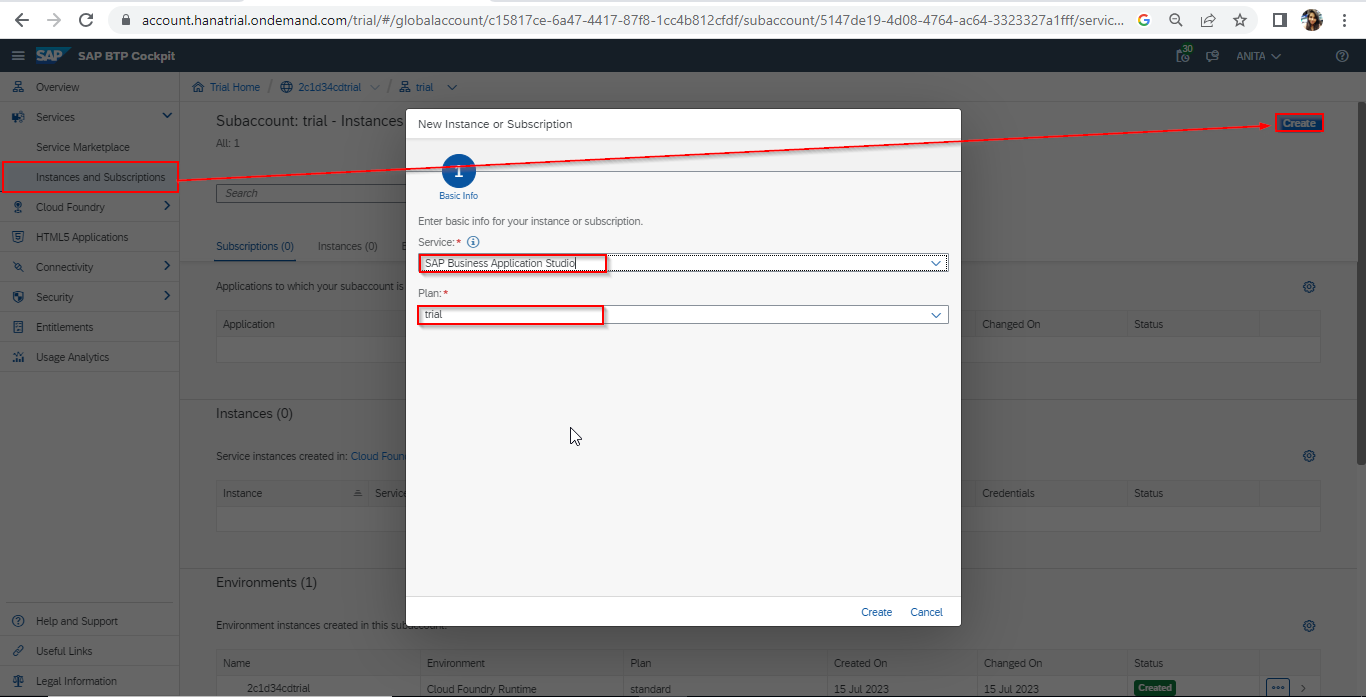Select Instances and Subscriptions in the sidebar
The image size is (1366, 697).
pyautogui.click(x=100, y=177)
